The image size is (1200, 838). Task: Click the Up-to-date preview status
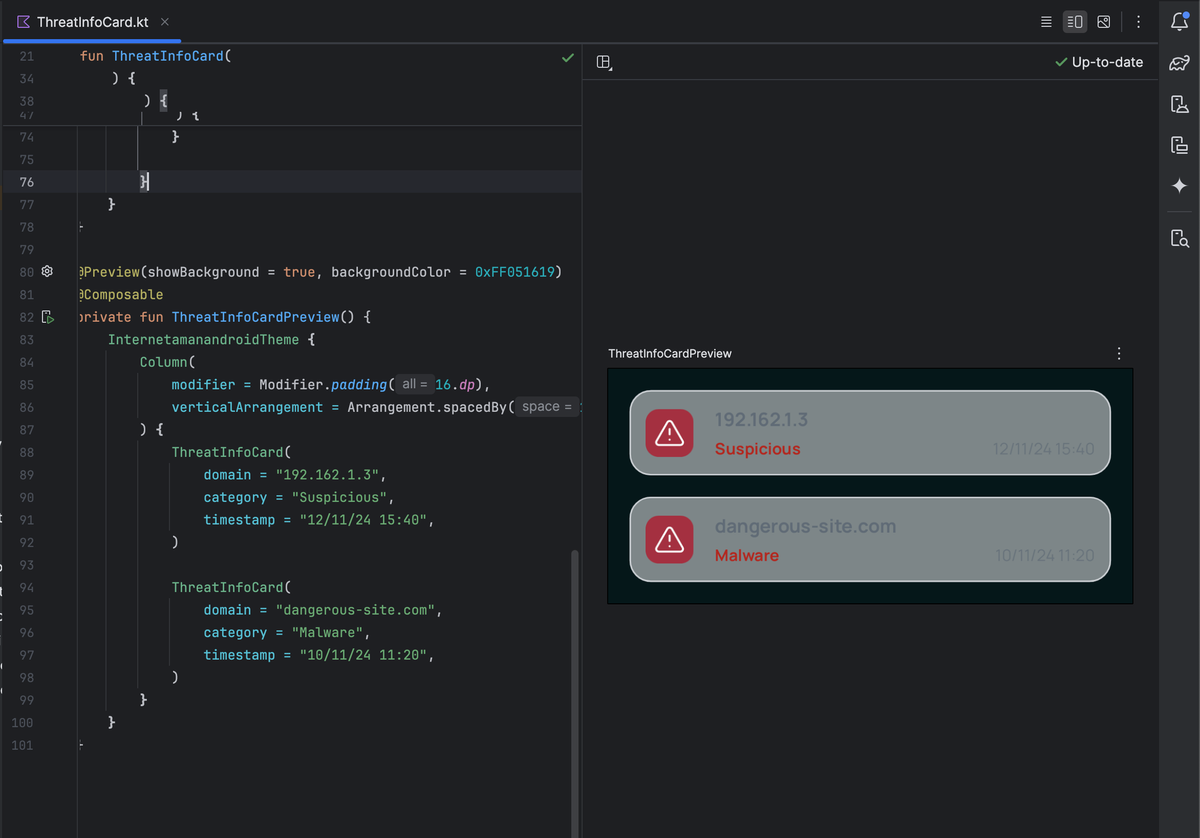(x=1099, y=62)
